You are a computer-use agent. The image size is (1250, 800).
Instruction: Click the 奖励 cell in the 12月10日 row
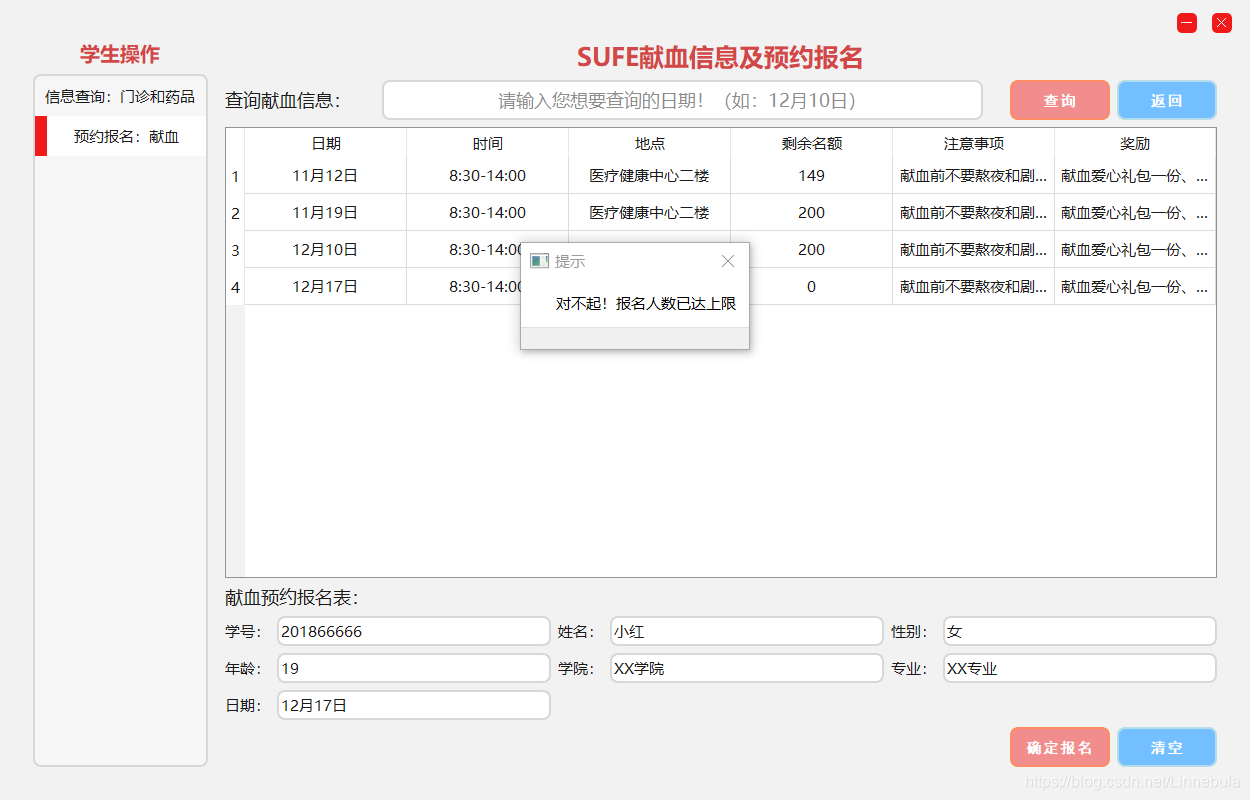pyautogui.click(x=1135, y=250)
